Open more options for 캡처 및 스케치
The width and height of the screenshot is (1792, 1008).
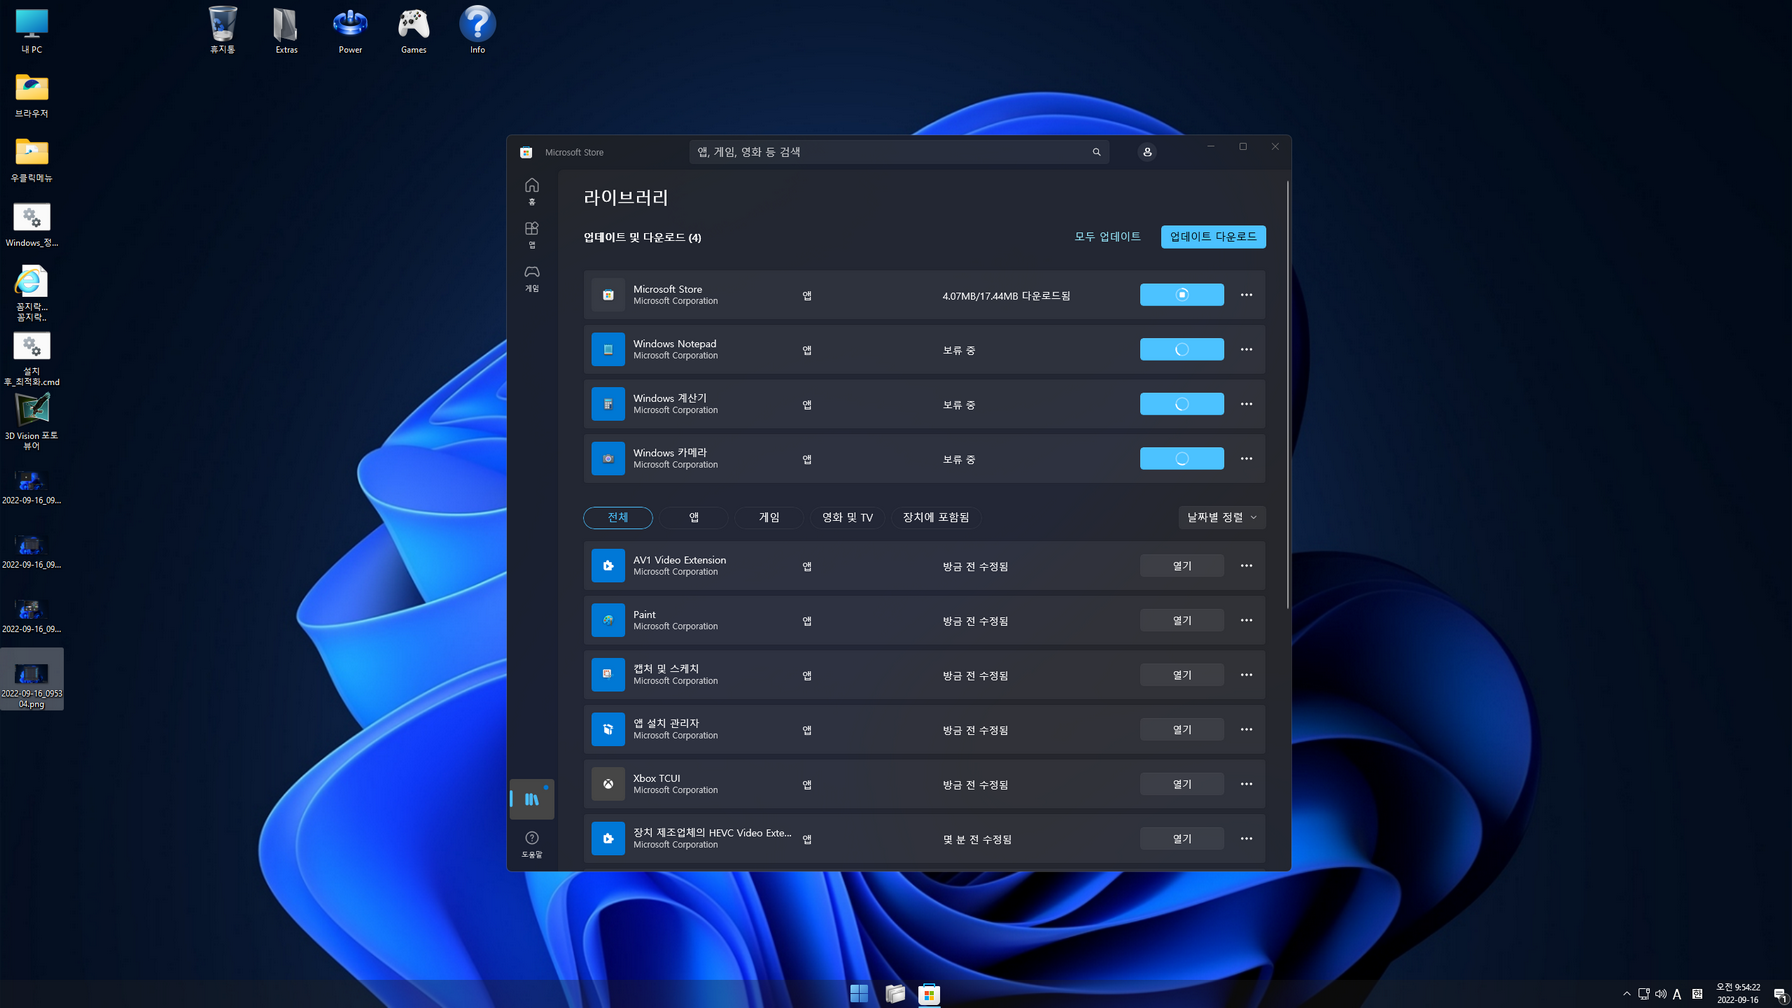[x=1246, y=674]
